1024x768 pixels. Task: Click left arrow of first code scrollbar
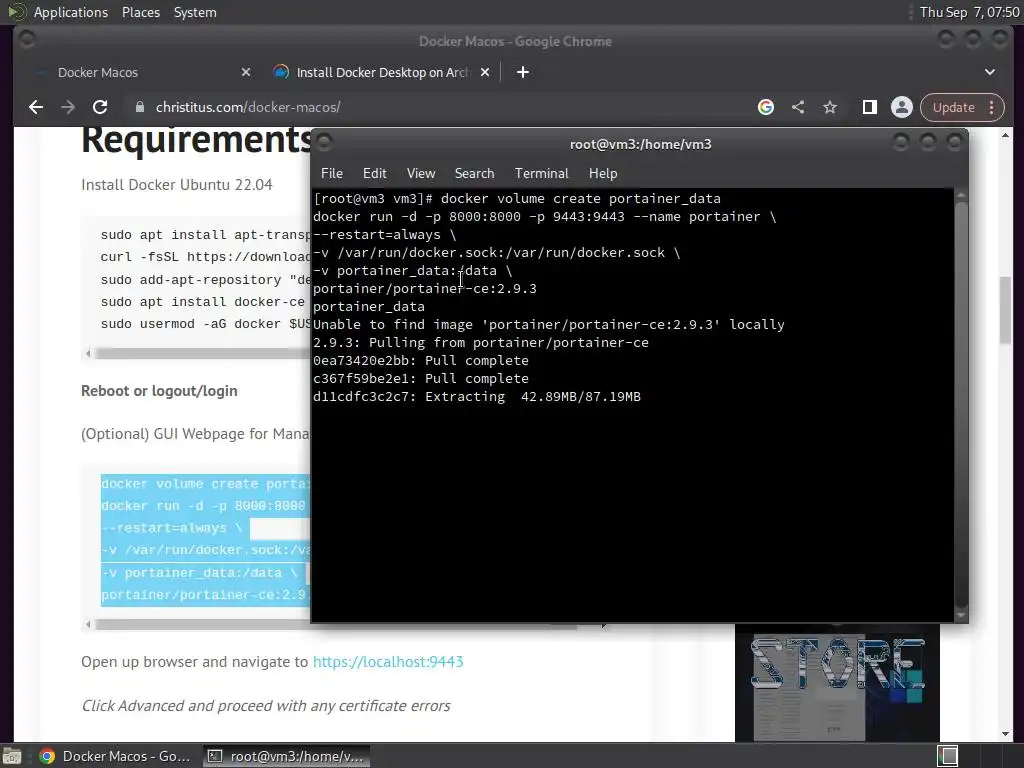88,353
